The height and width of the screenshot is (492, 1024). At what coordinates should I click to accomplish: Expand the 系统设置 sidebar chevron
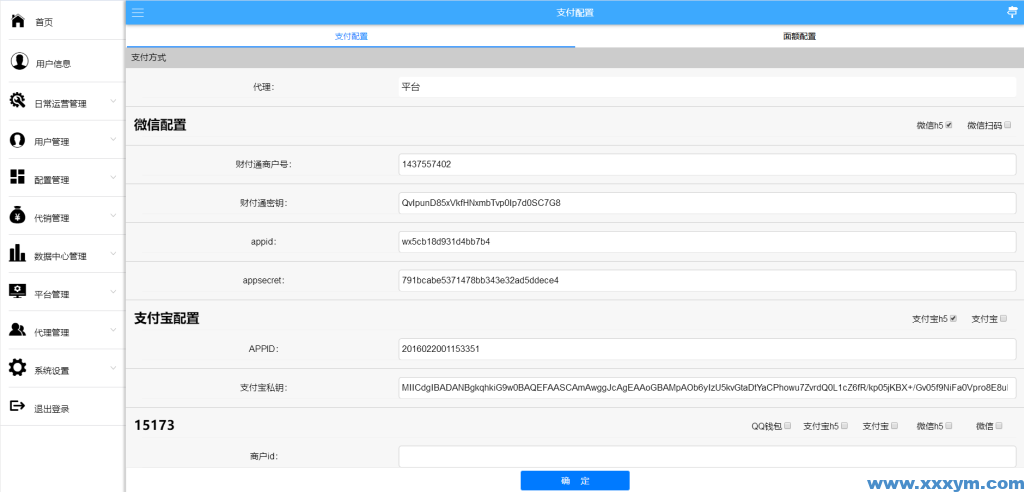(x=113, y=369)
